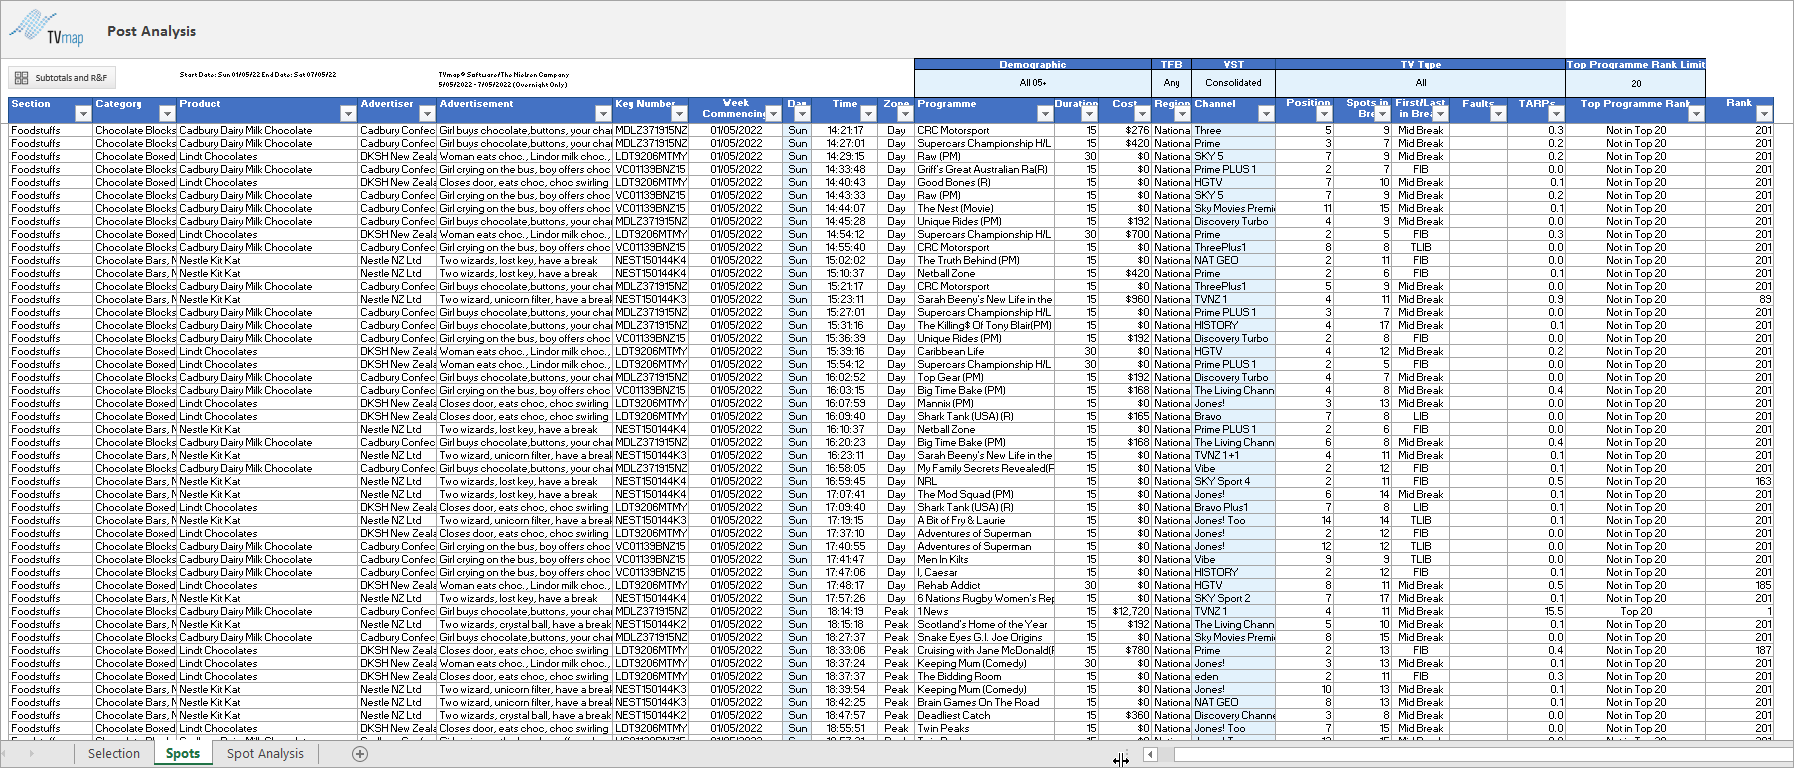The height and width of the screenshot is (768, 1794).
Task: Open the Programme column filter dropdown
Action: tap(1045, 114)
